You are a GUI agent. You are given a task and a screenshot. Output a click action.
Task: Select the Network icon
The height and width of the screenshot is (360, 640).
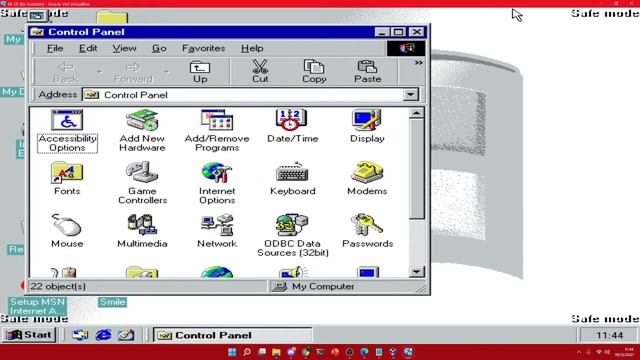pos(217,231)
